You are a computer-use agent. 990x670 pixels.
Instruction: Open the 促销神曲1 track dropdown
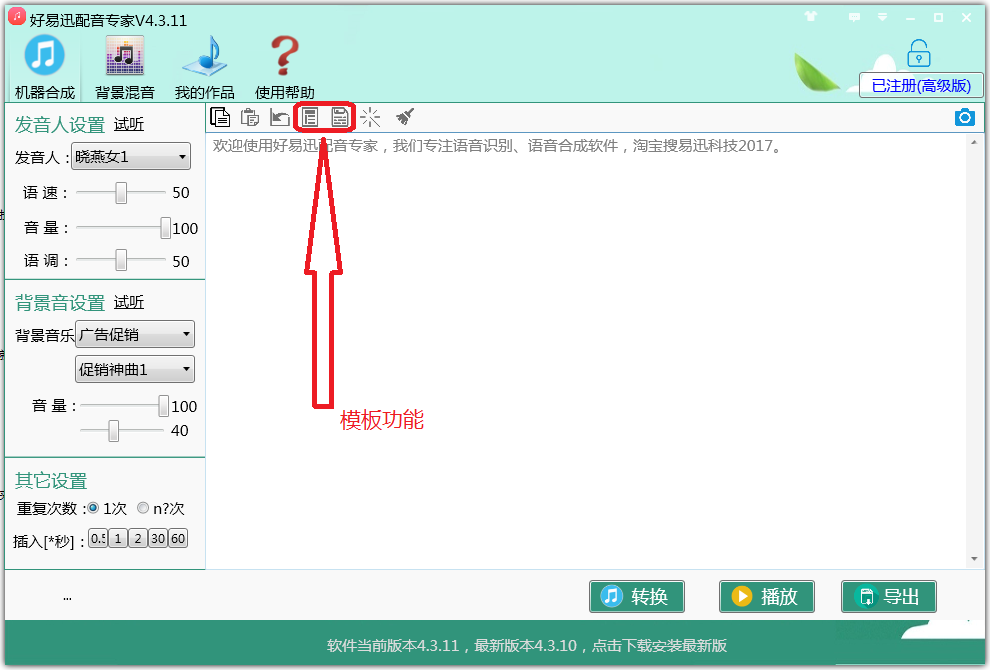click(135, 369)
